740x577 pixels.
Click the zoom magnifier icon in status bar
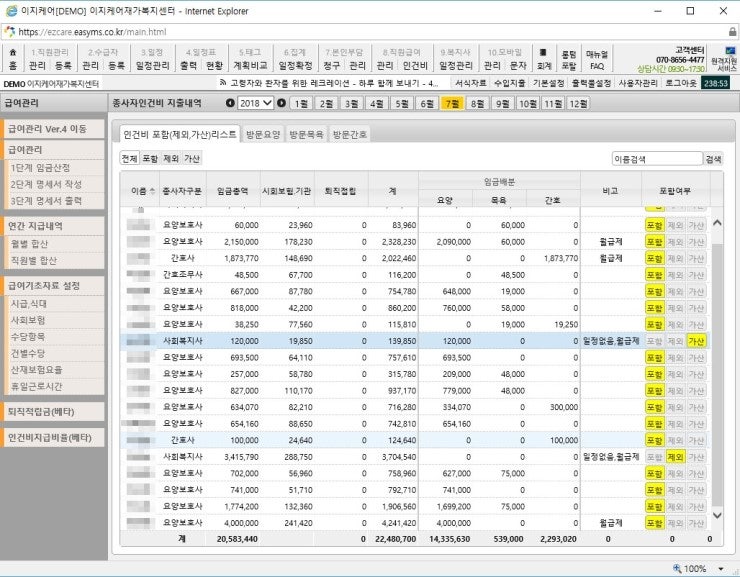tap(677, 568)
